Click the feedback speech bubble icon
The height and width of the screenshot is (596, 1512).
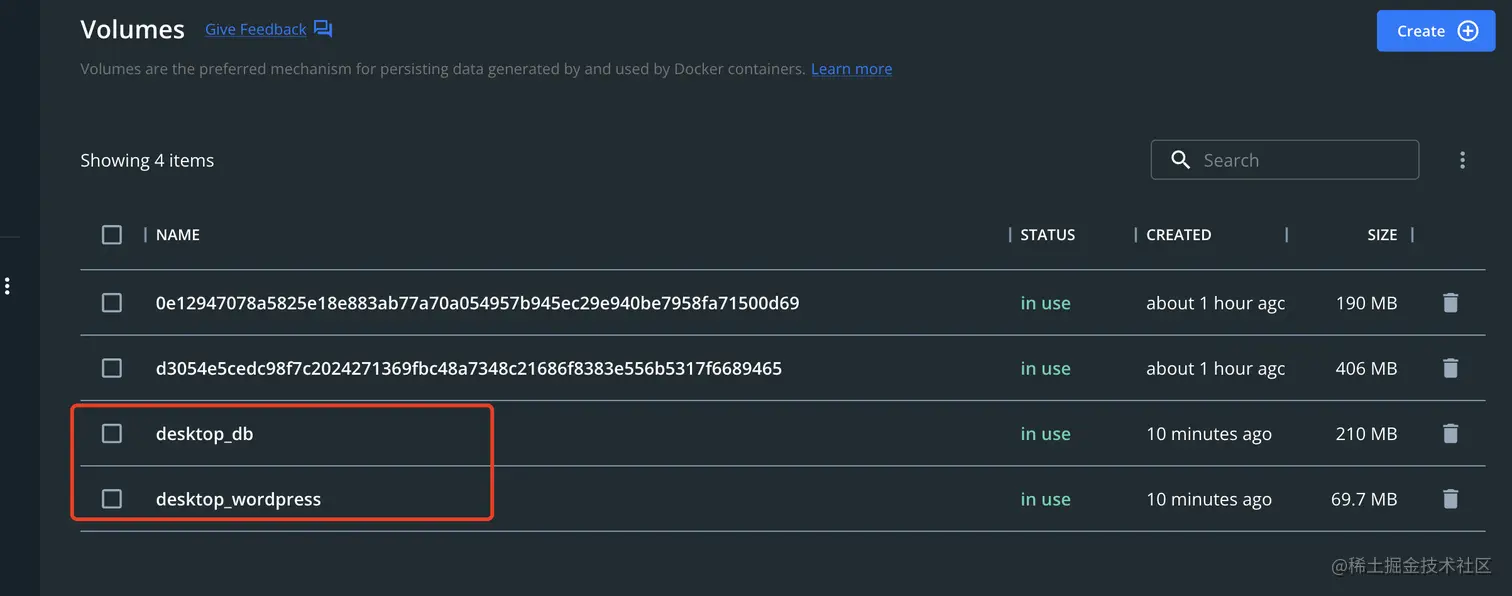coord(323,29)
